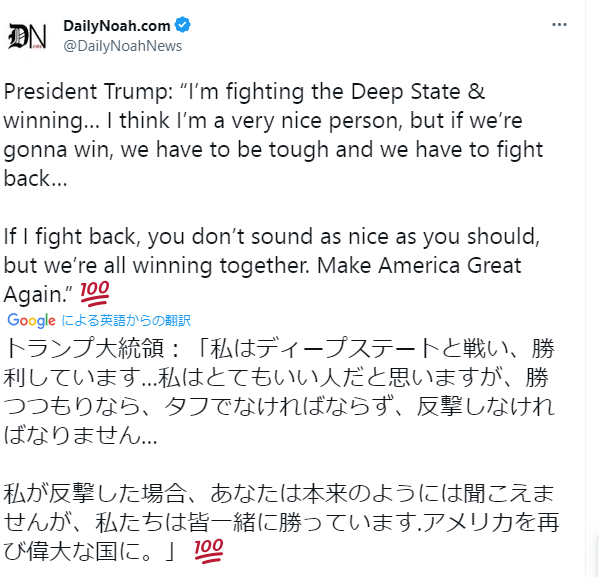Click the Japanese phrase アメリカを再
Screen dimensions: 599x577
tap(491, 522)
